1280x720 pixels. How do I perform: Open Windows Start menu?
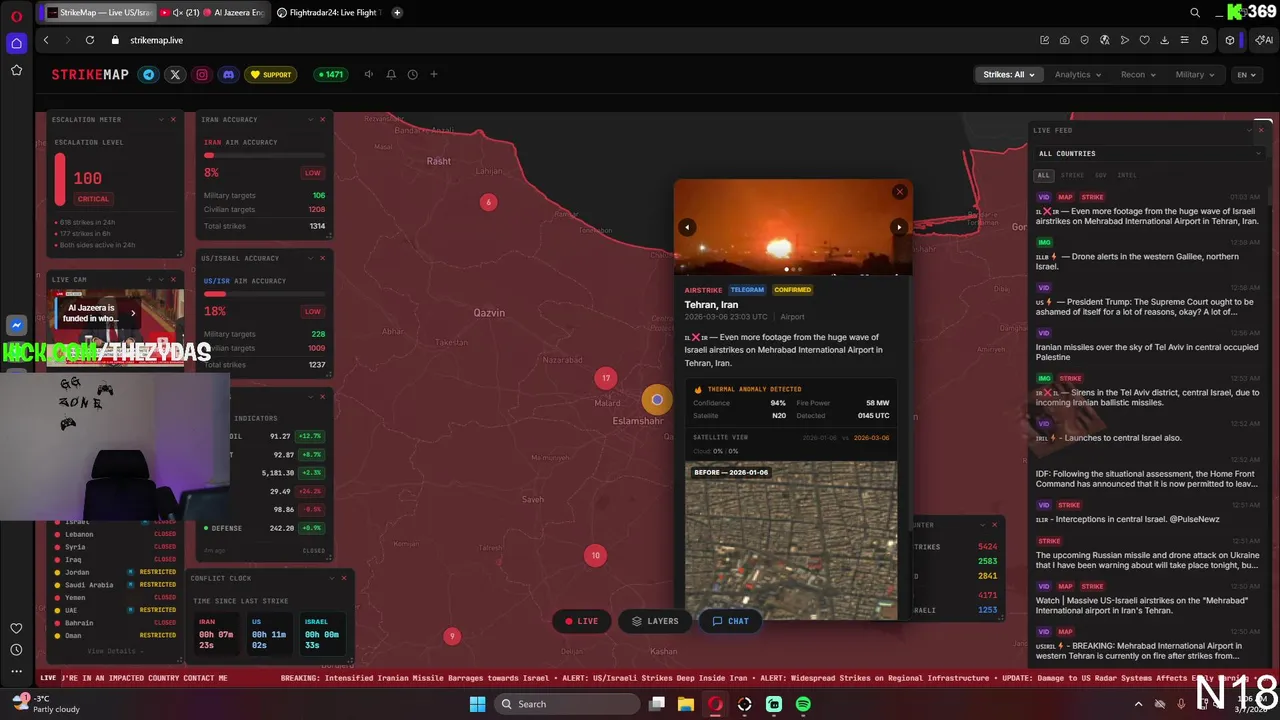[x=478, y=704]
